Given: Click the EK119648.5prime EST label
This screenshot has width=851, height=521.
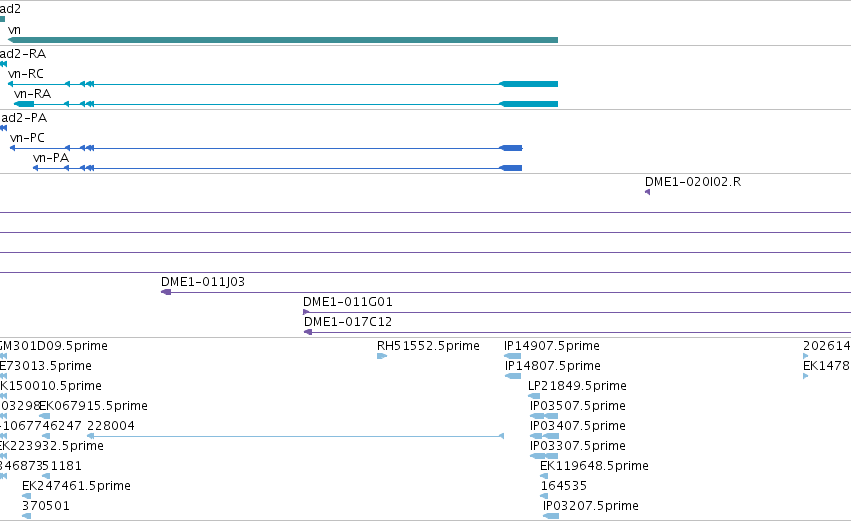Looking at the screenshot, I should coord(594,466).
